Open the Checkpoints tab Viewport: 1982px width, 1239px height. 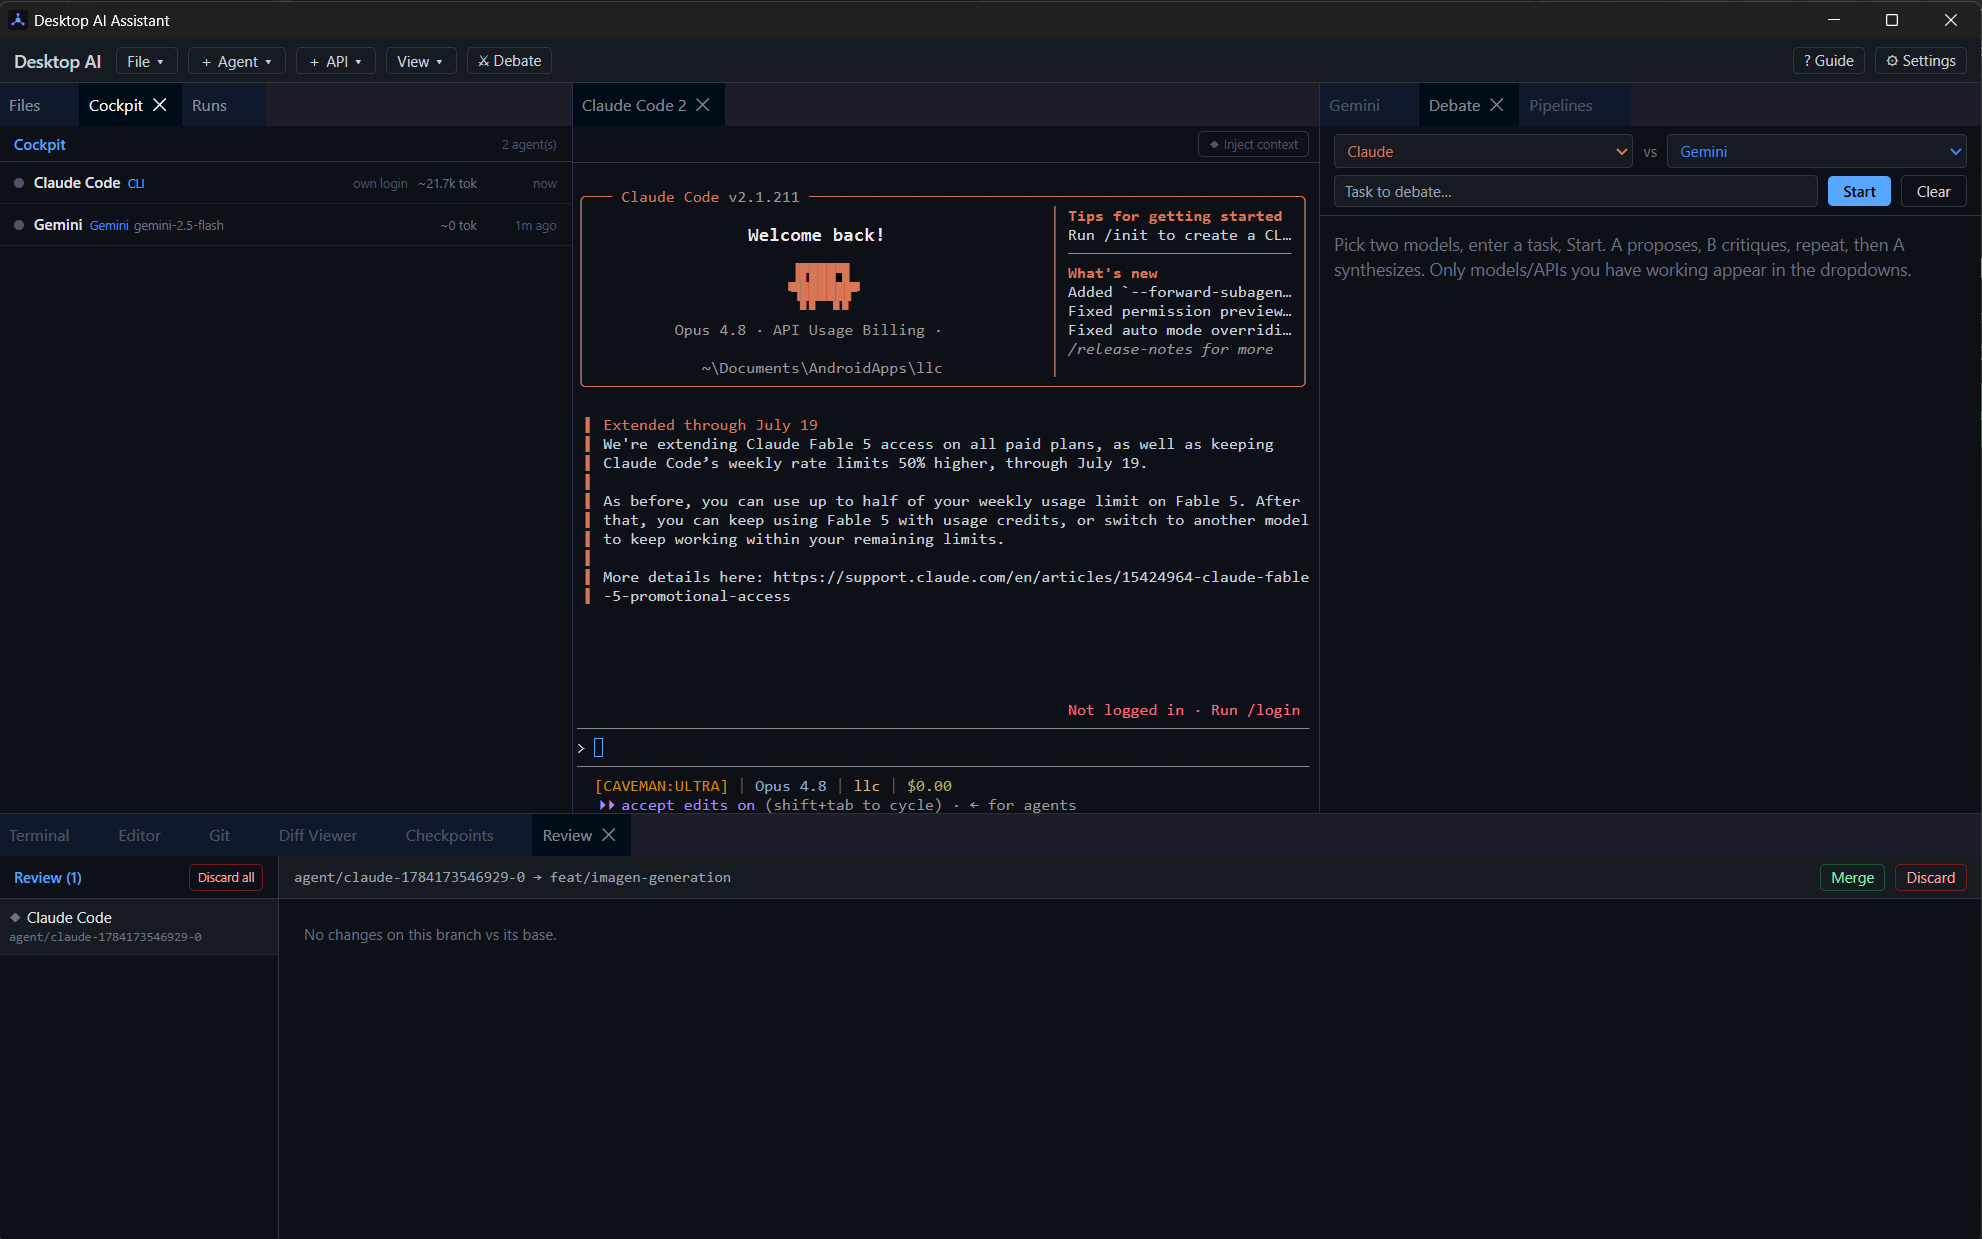point(449,835)
